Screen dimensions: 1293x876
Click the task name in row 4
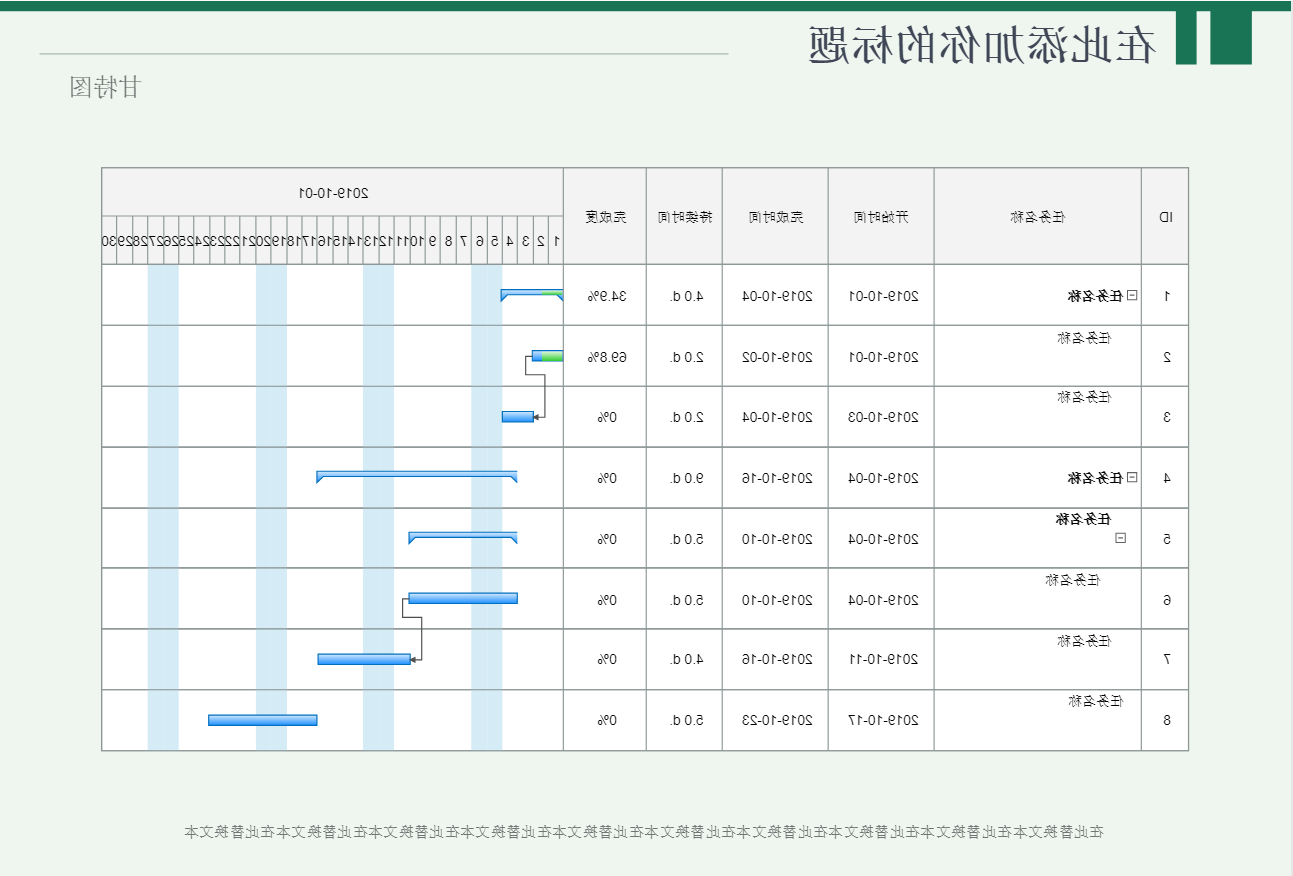[1095, 478]
